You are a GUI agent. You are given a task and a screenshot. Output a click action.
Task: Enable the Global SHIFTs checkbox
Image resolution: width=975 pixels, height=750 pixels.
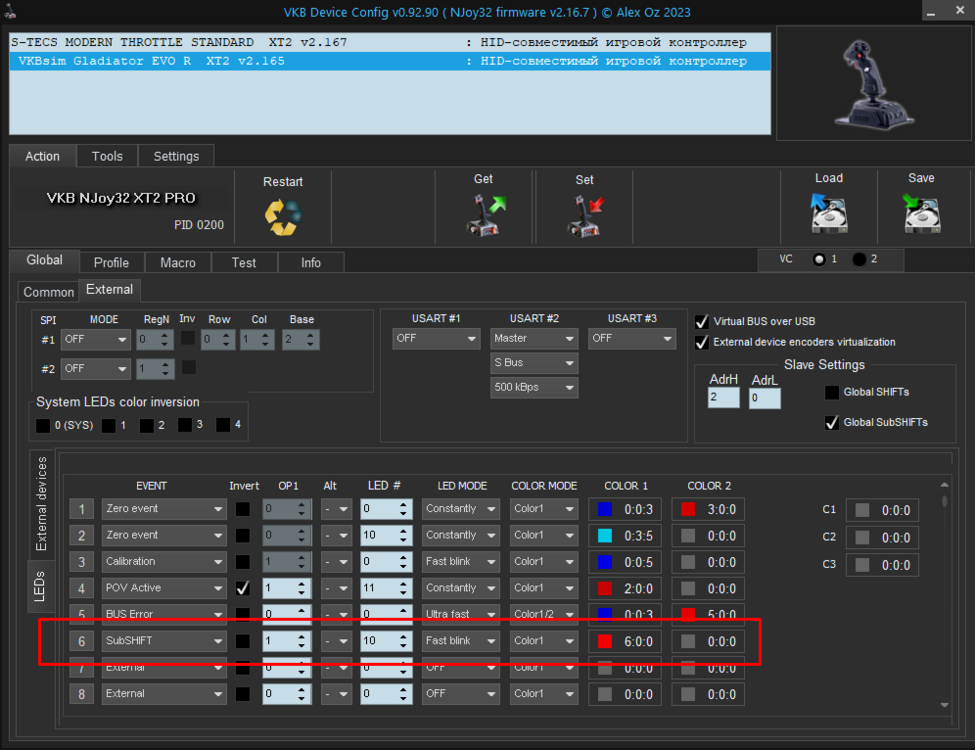tap(831, 392)
